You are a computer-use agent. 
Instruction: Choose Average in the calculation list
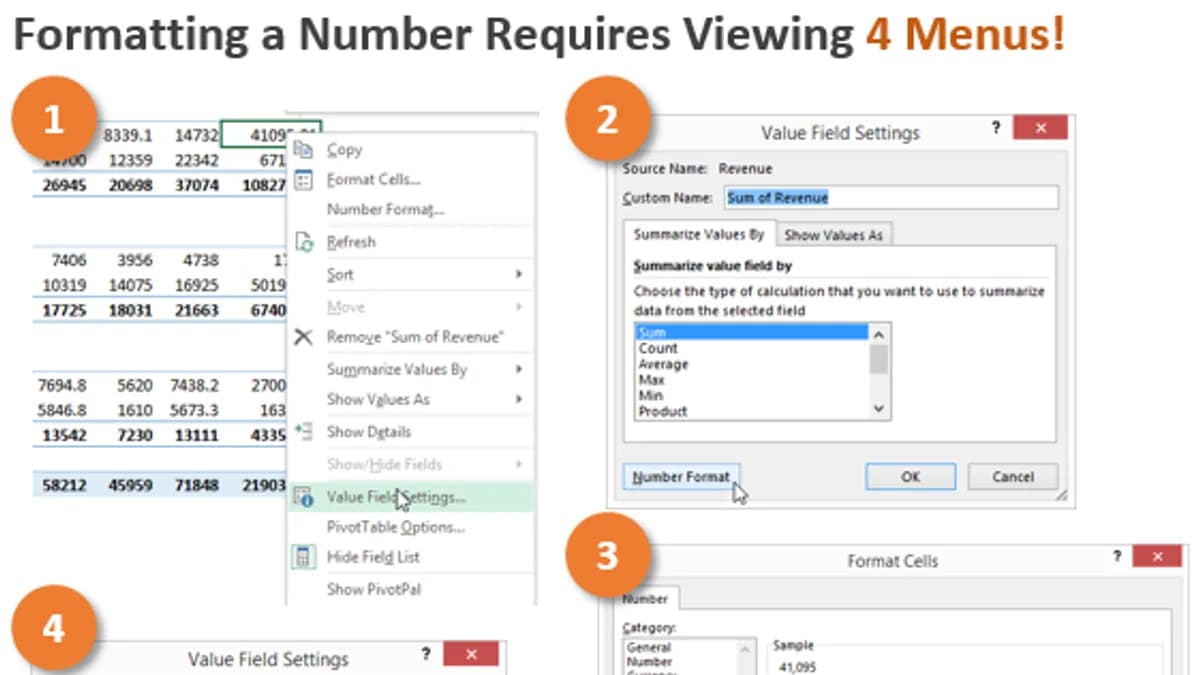[752, 364]
